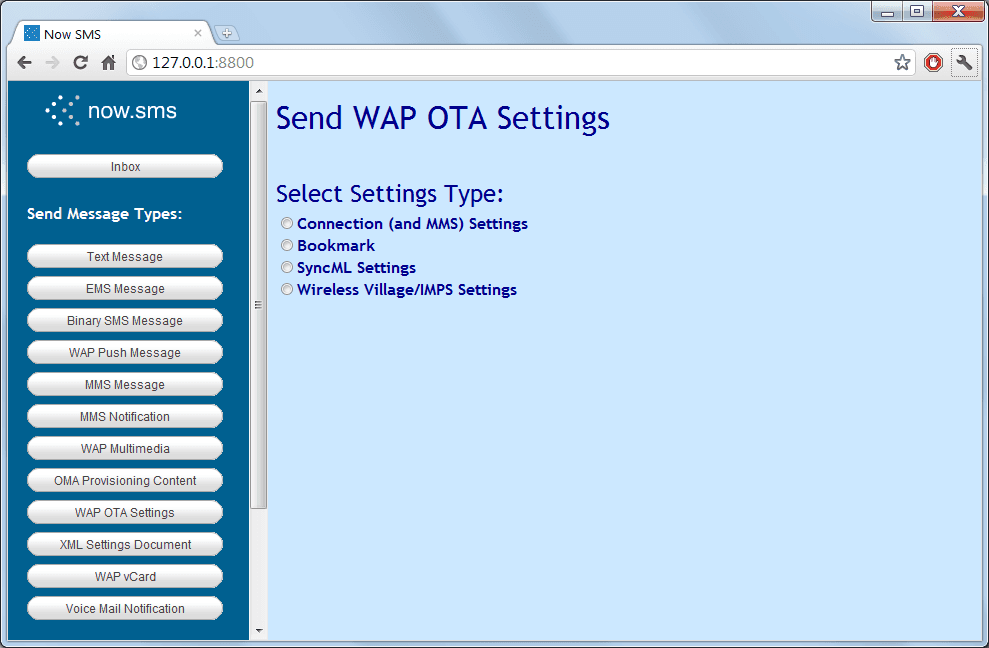Click the browser forward arrow
Image resolution: width=989 pixels, height=648 pixels.
52,62
